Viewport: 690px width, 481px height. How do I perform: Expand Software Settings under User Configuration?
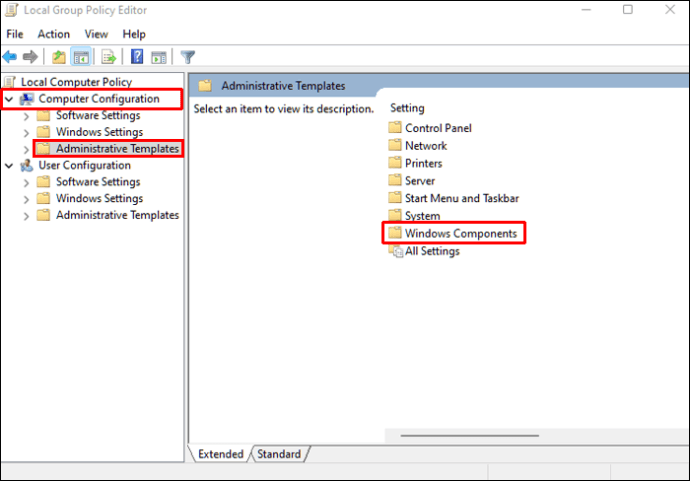pos(26,182)
